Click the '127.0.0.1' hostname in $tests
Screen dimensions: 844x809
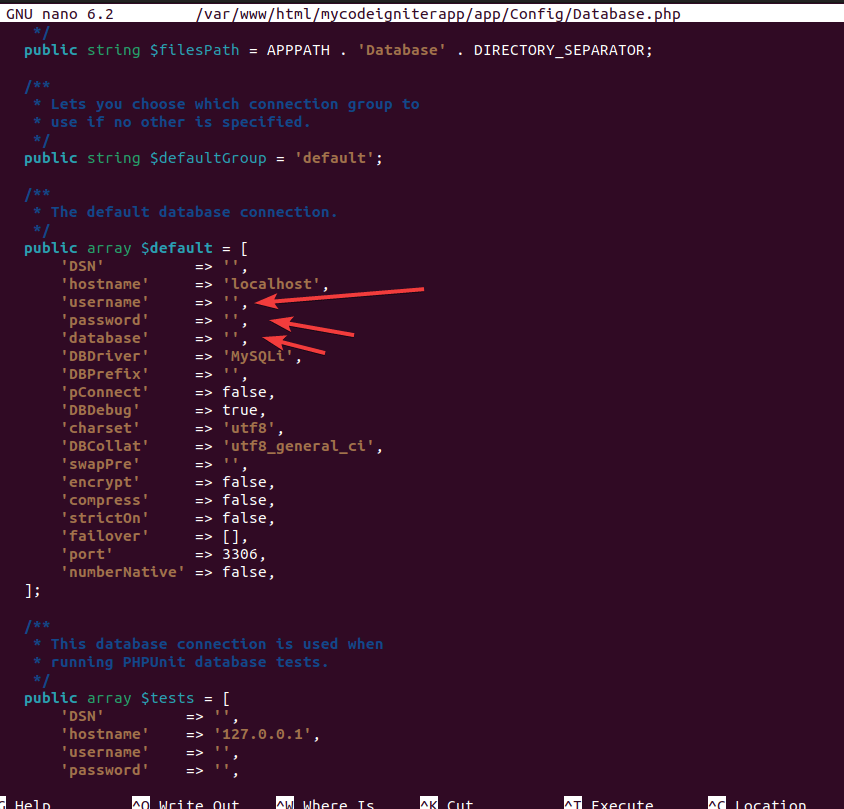pos(266,734)
